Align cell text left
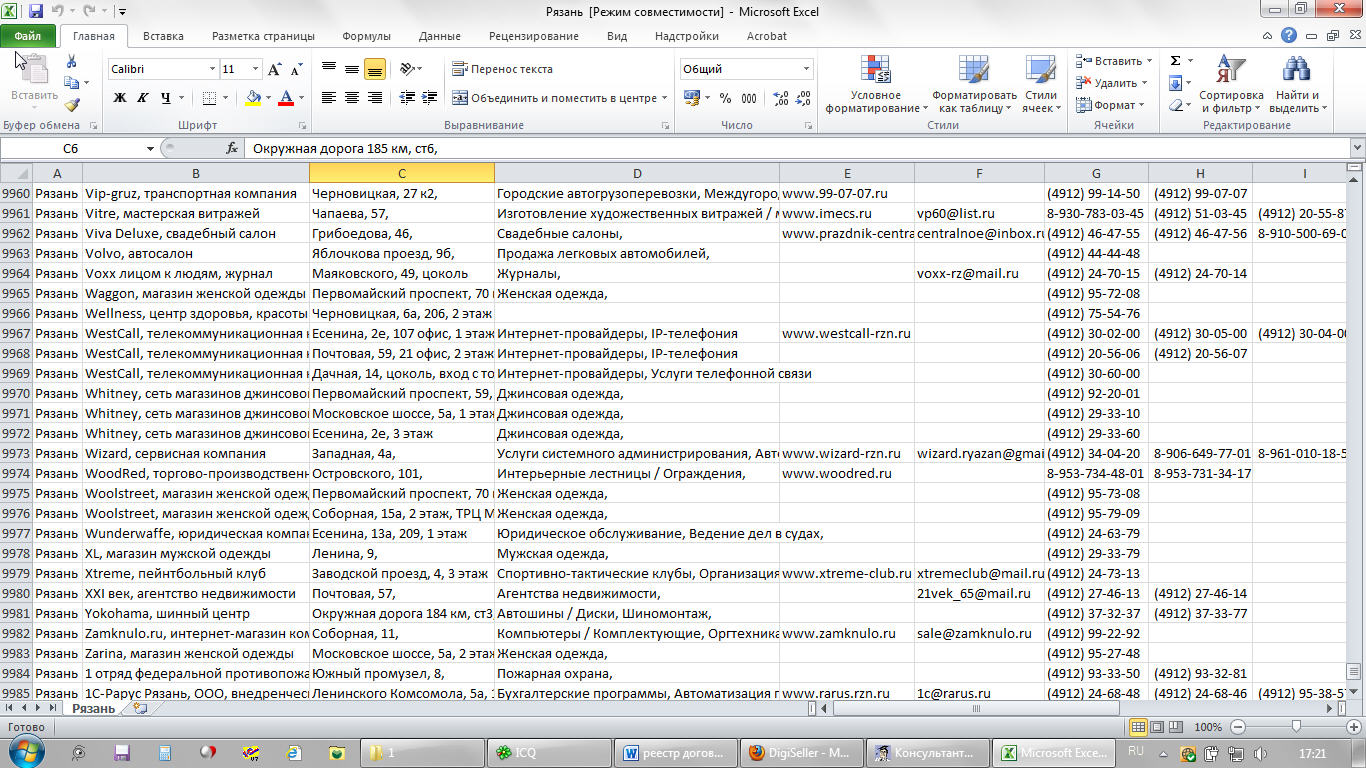The image size is (1366, 768). (329, 98)
